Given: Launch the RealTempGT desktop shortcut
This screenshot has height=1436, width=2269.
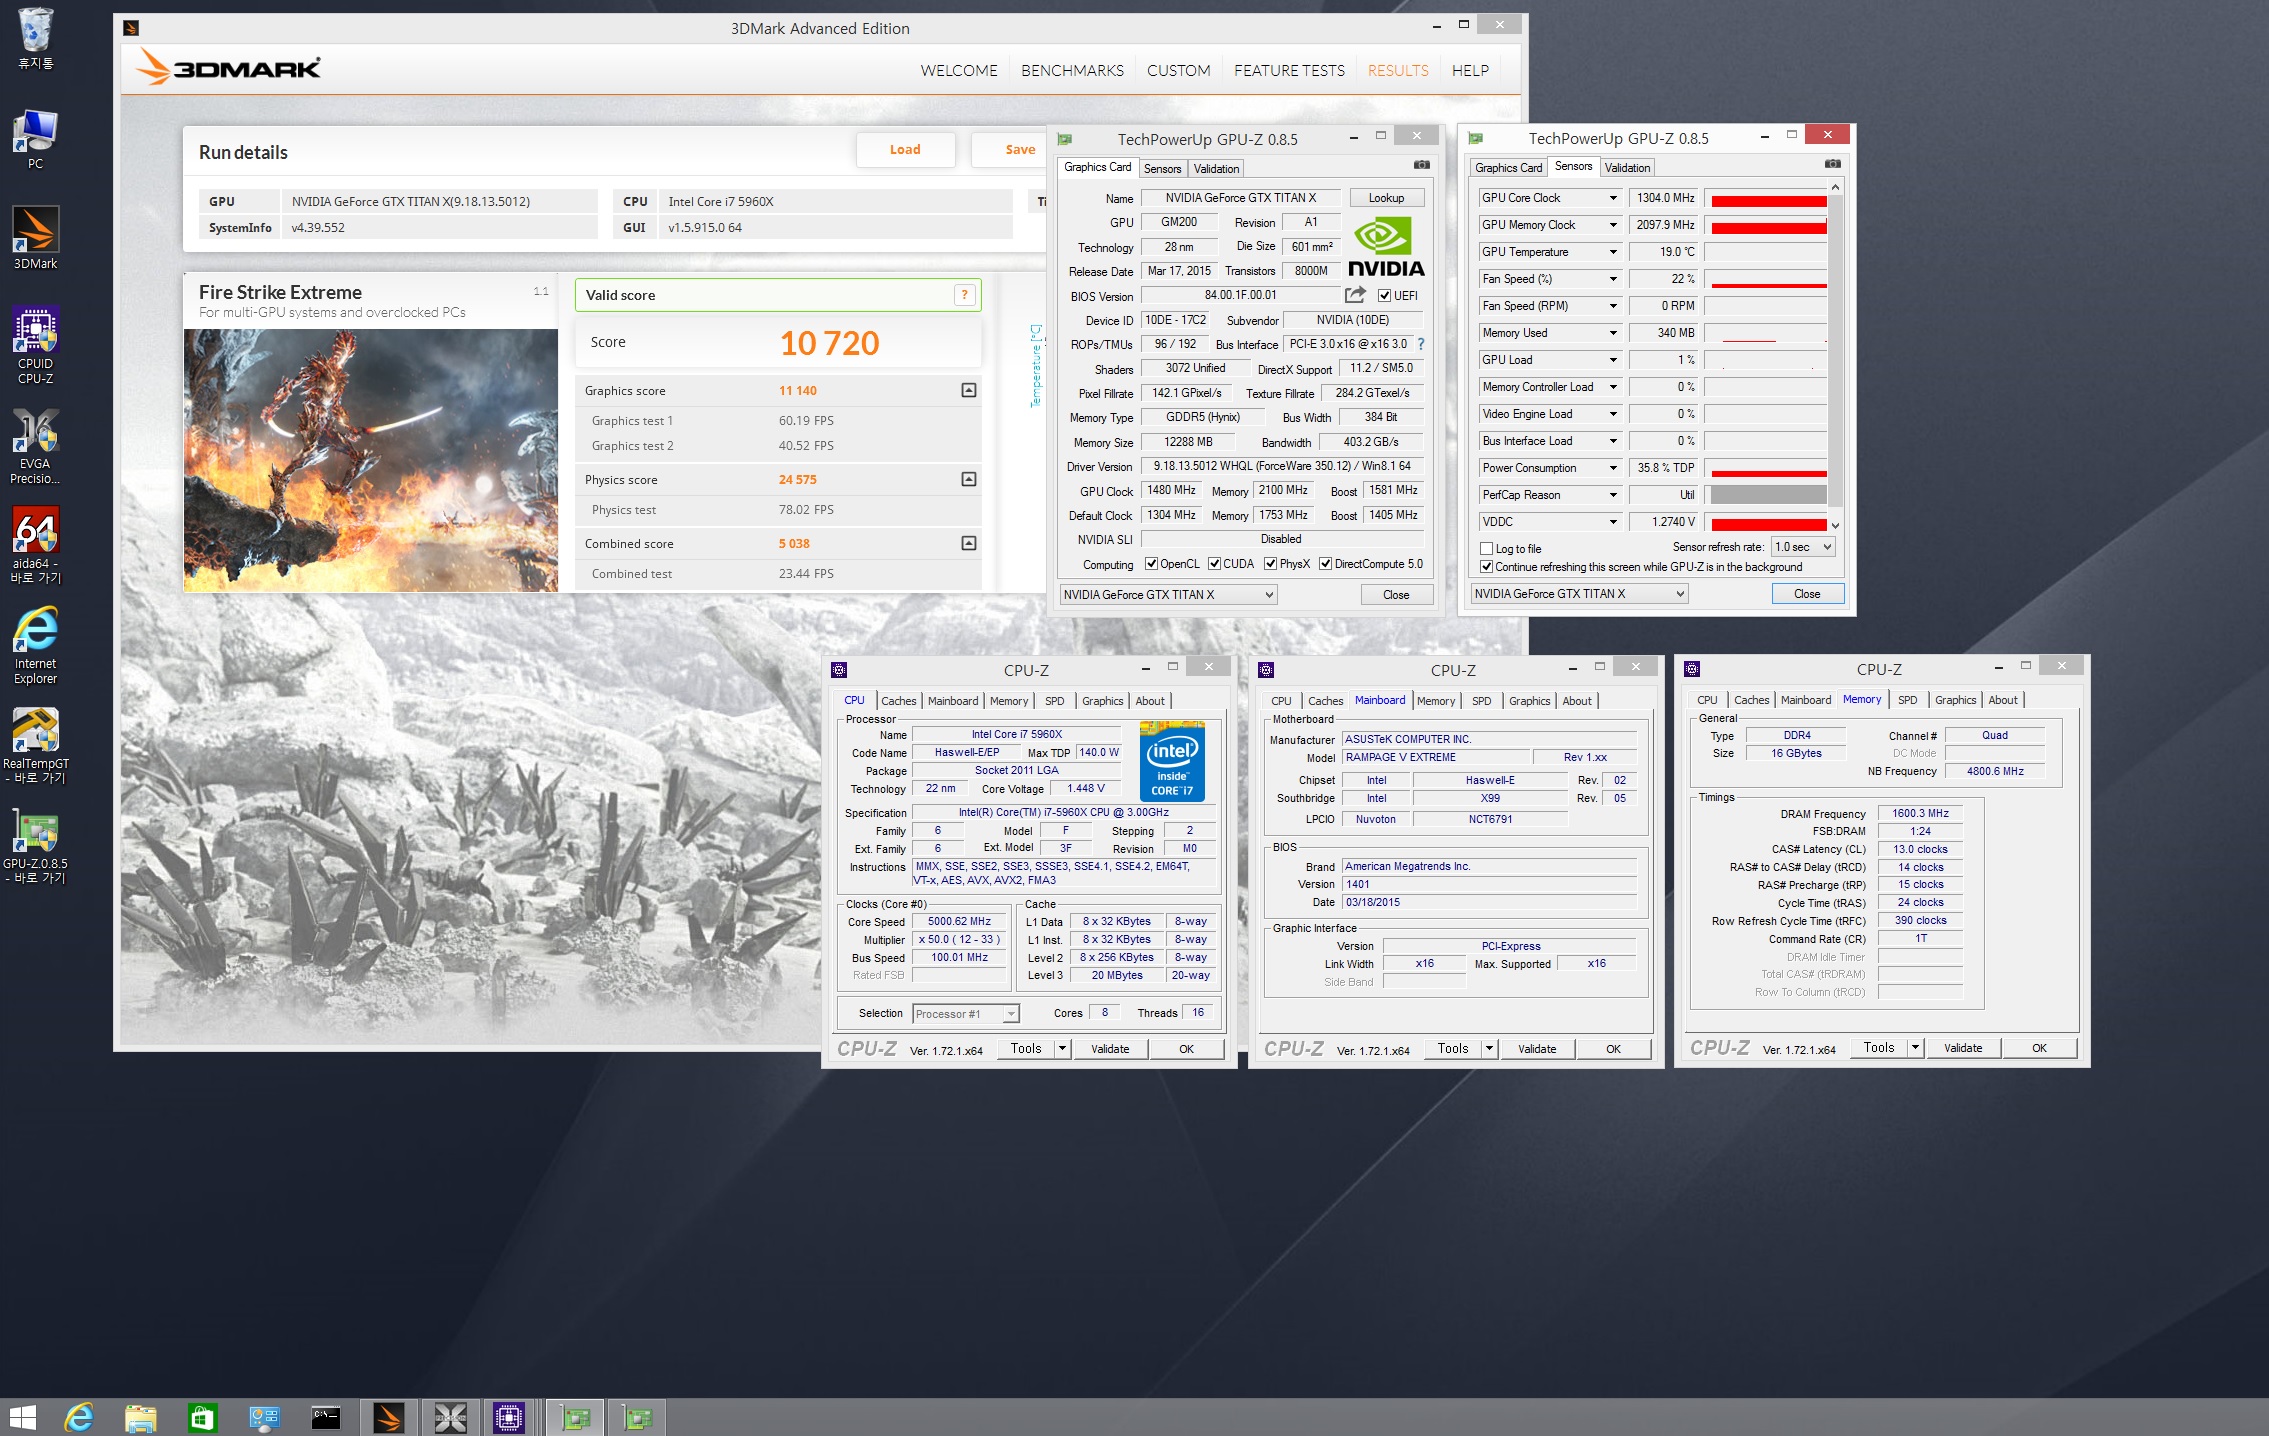Looking at the screenshot, I should 35,746.
